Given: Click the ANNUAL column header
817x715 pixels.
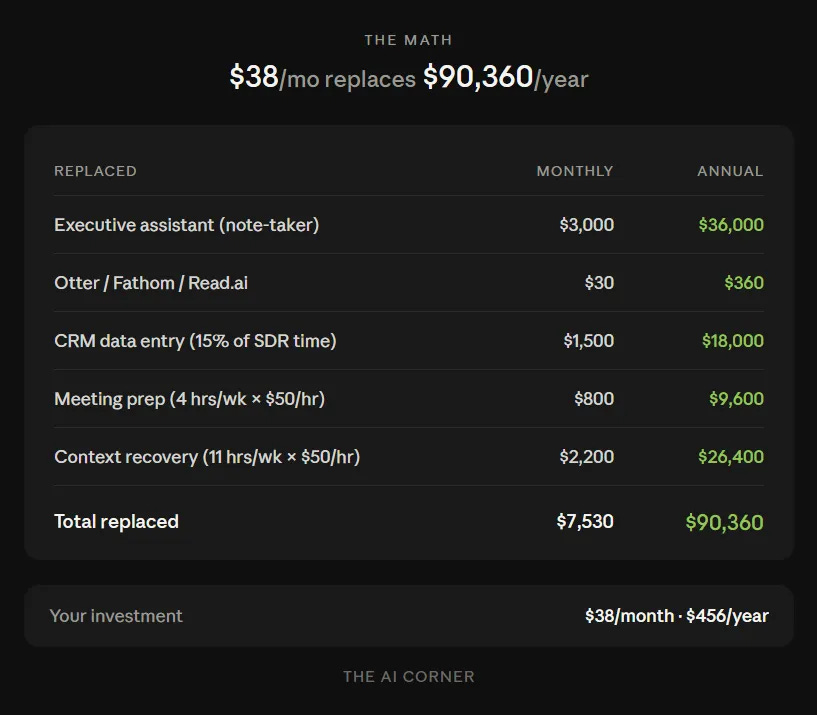Looking at the screenshot, I should (730, 171).
